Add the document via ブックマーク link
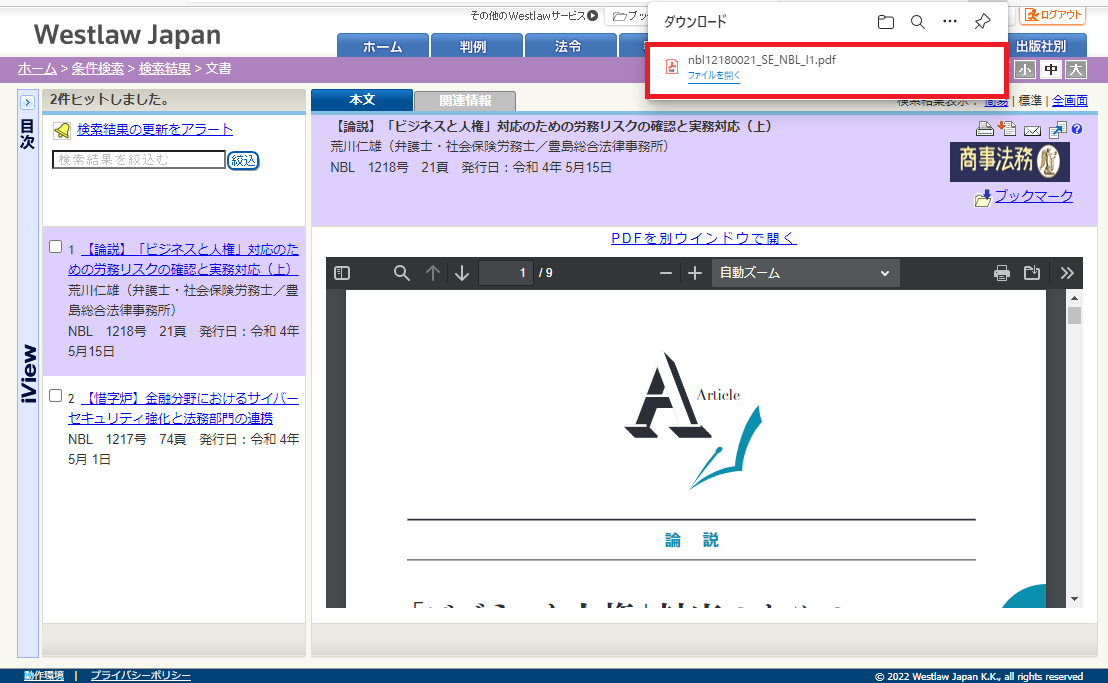1108x683 pixels. [x=1034, y=196]
